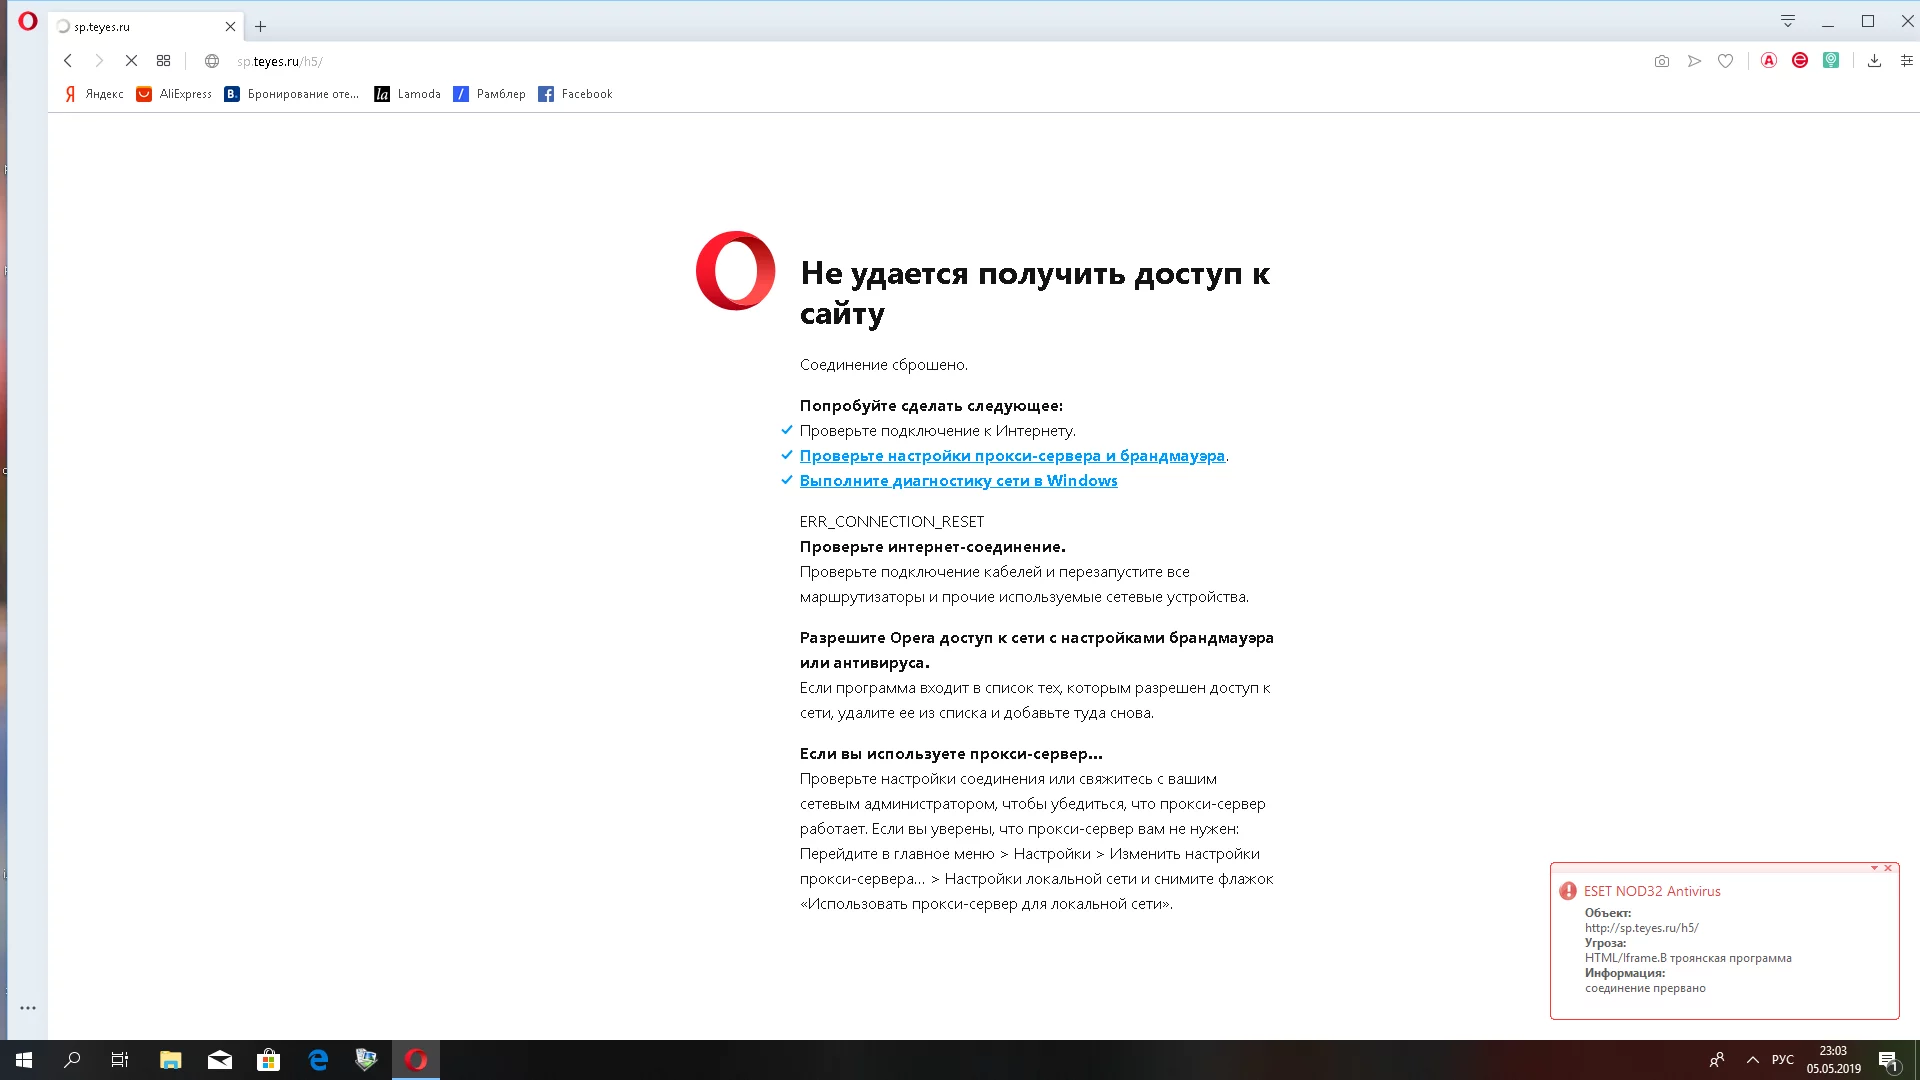This screenshot has width=1920, height=1080.
Task: Open the red circular e extension
Action: click(1800, 60)
